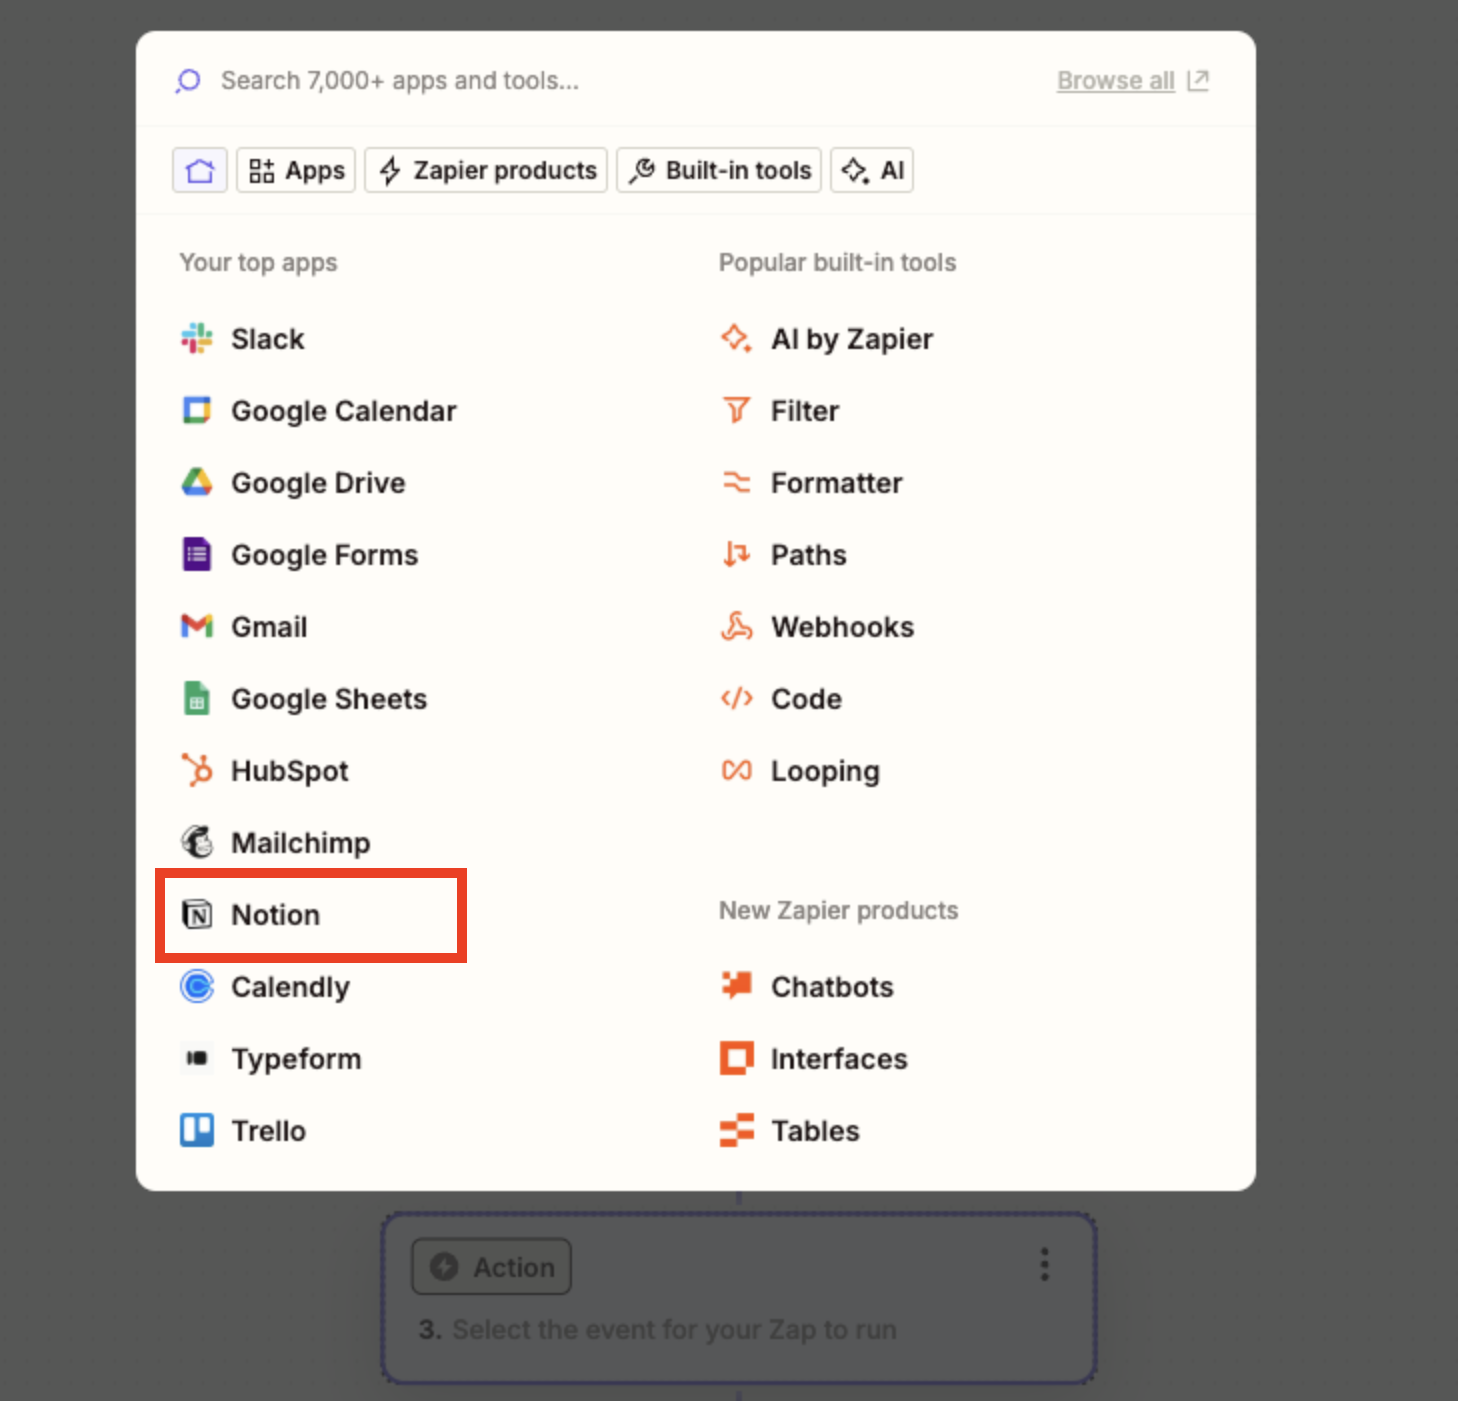Open the AI tab
The image size is (1458, 1401).
(x=872, y=170)
